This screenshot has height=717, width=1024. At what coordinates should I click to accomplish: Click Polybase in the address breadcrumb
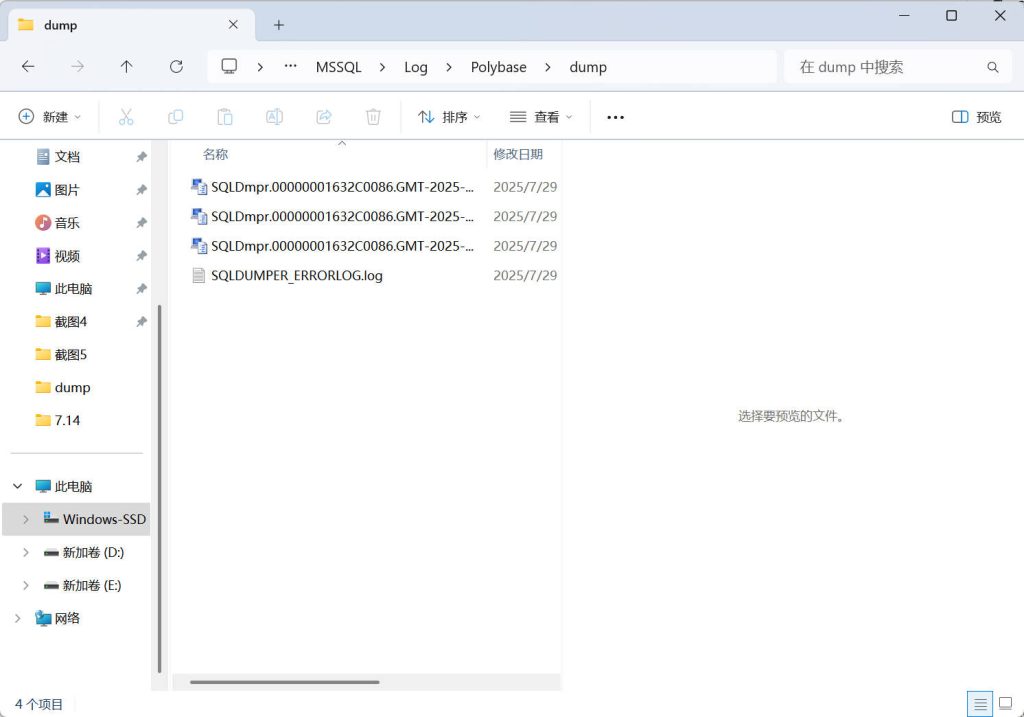pos(498,67)
